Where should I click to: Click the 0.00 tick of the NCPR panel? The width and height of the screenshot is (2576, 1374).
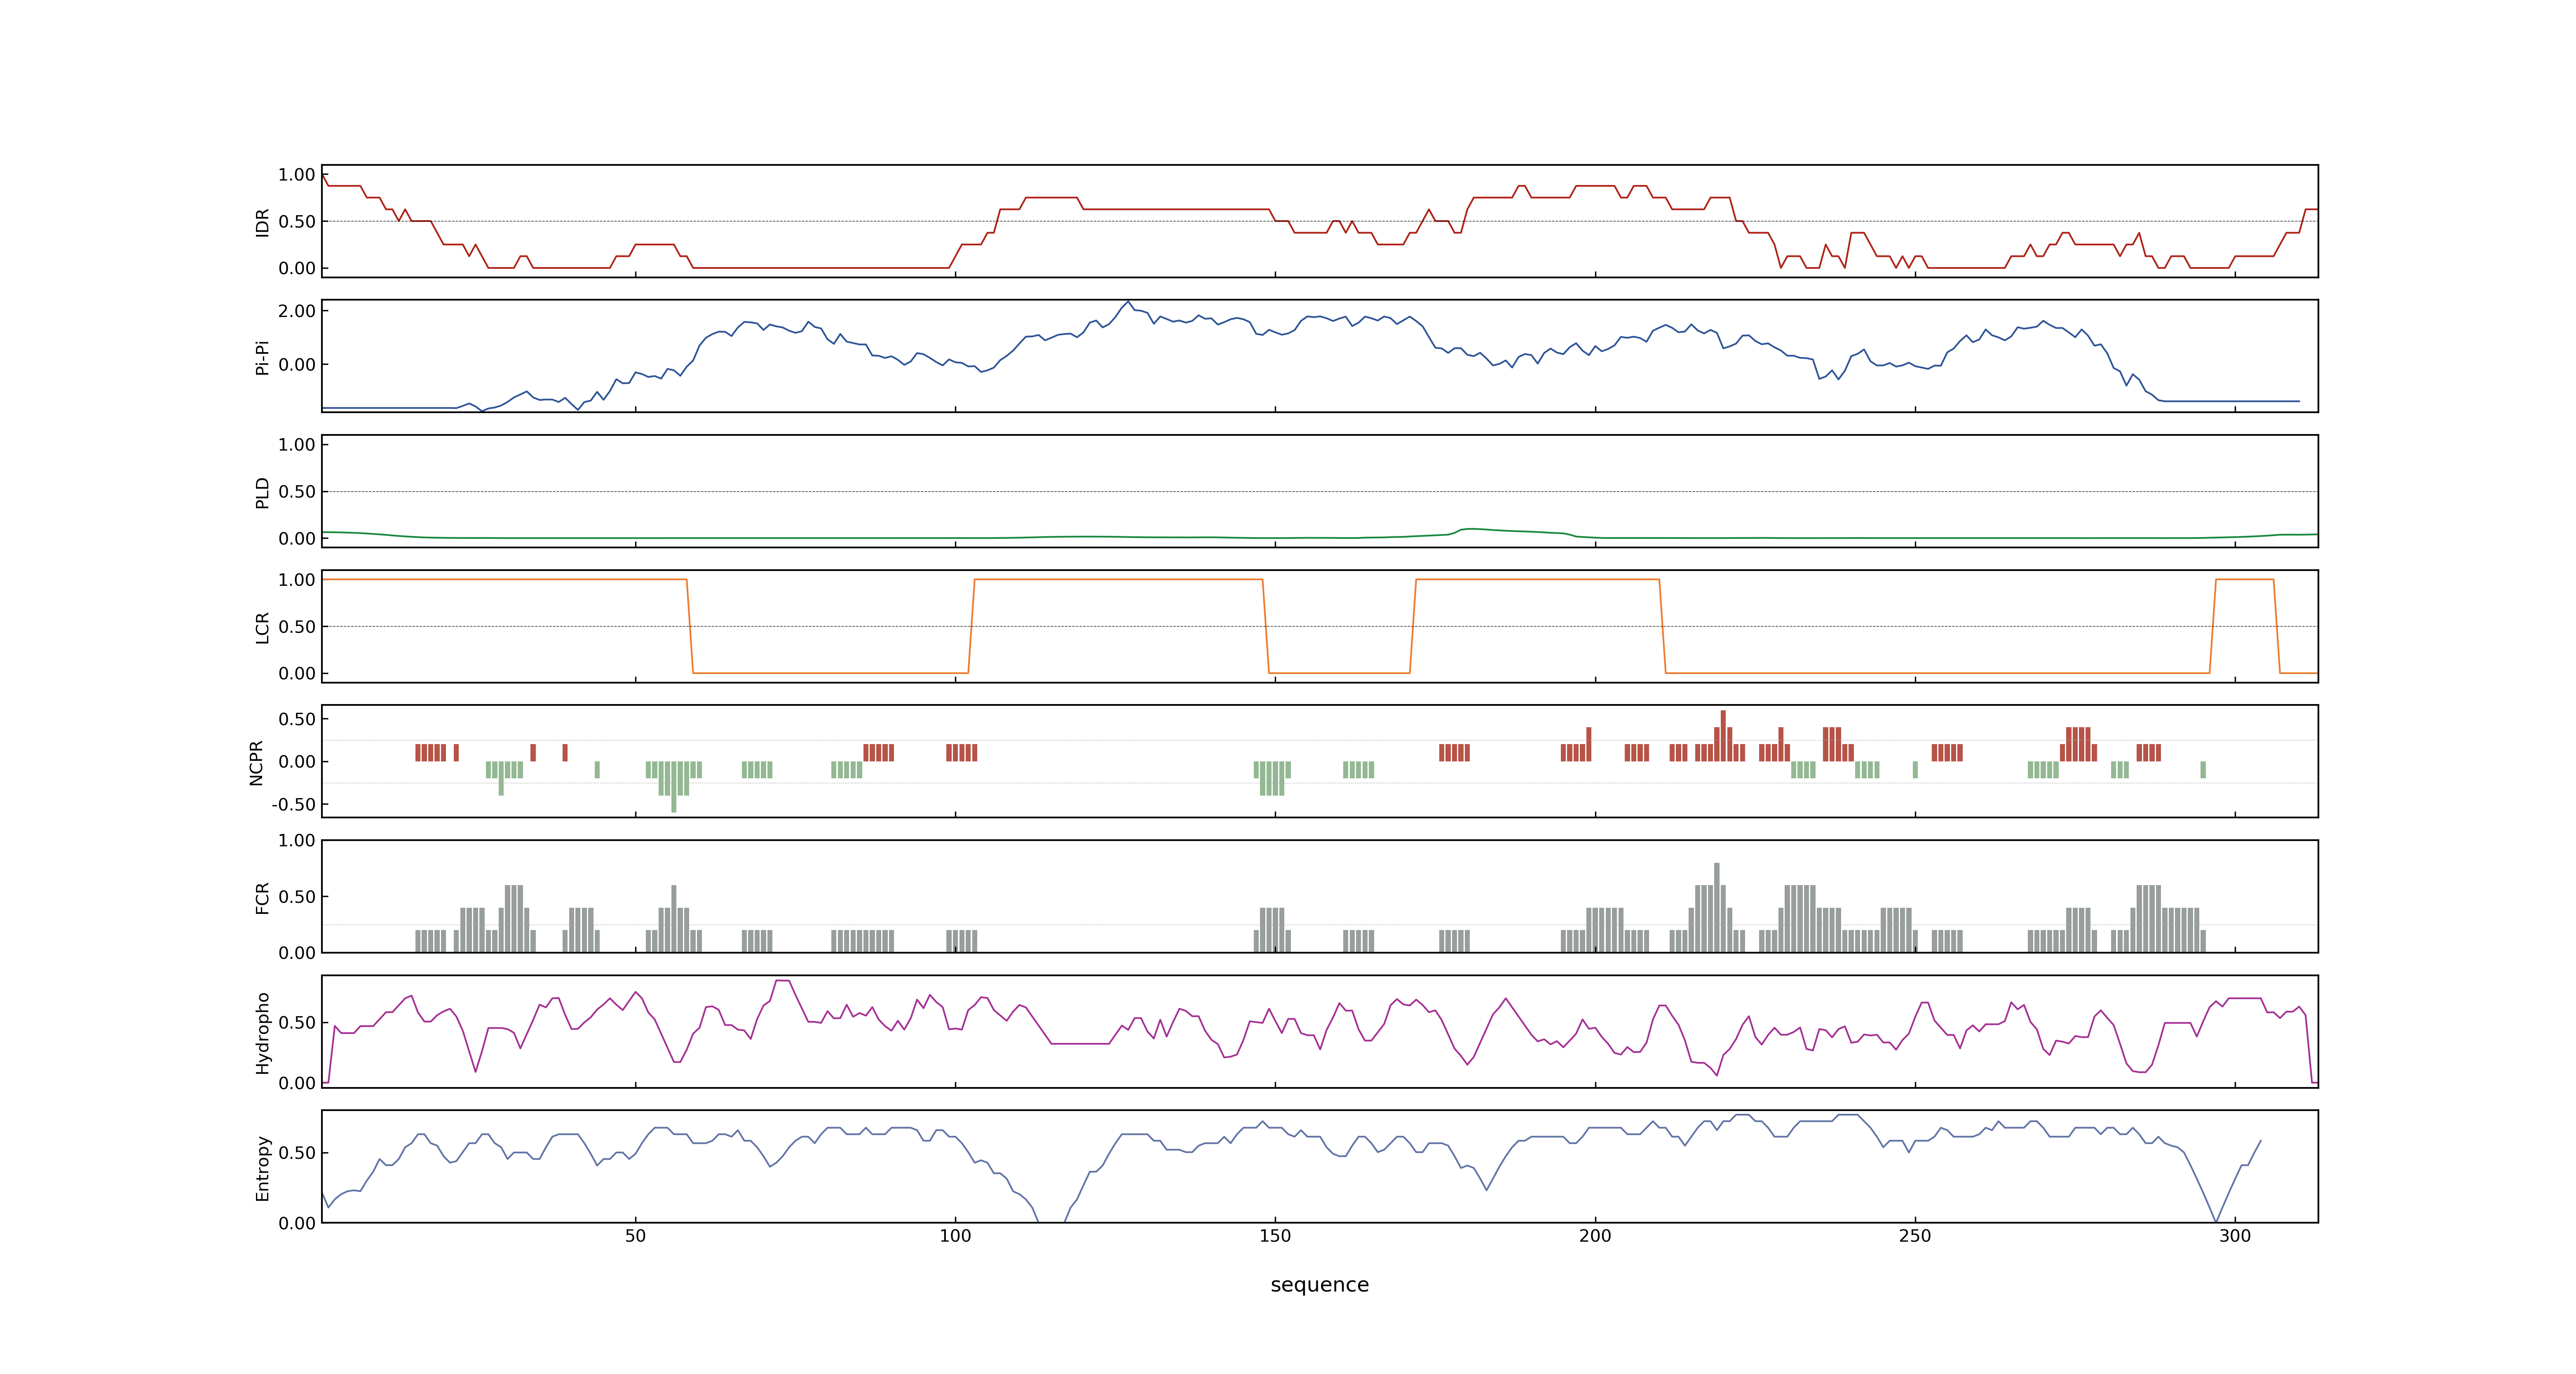[x=297, y=762]
